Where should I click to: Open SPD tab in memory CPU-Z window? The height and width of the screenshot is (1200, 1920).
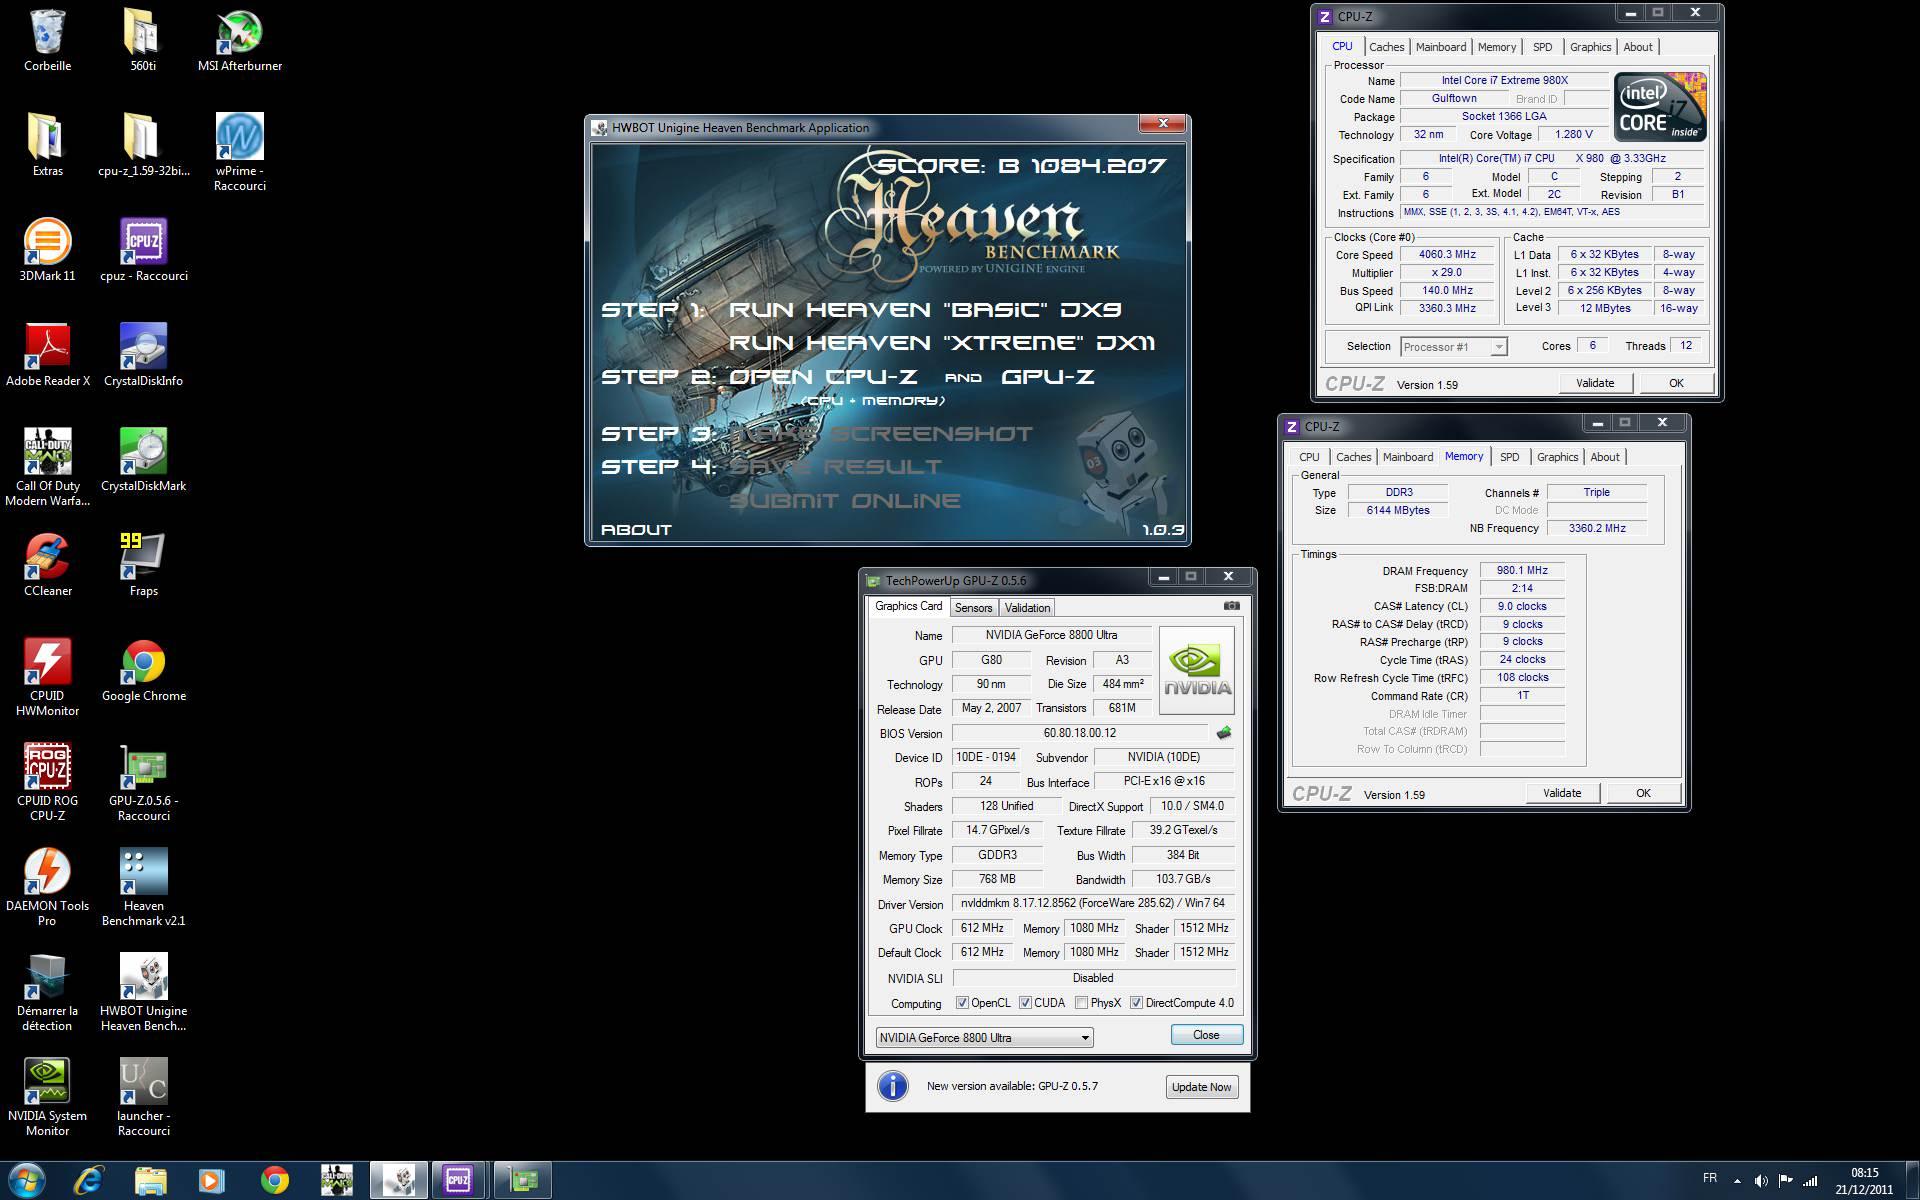1509,457
